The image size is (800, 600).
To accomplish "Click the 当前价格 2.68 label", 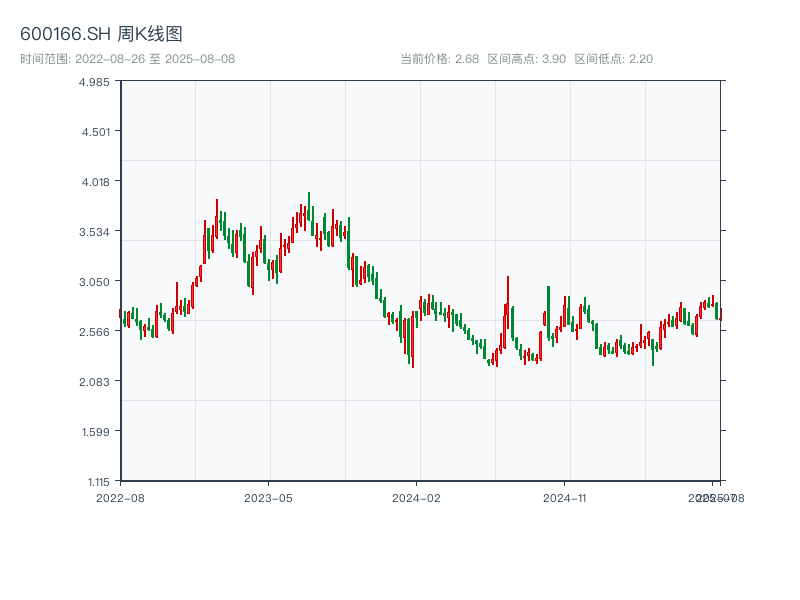I will (x=439, y=59).
